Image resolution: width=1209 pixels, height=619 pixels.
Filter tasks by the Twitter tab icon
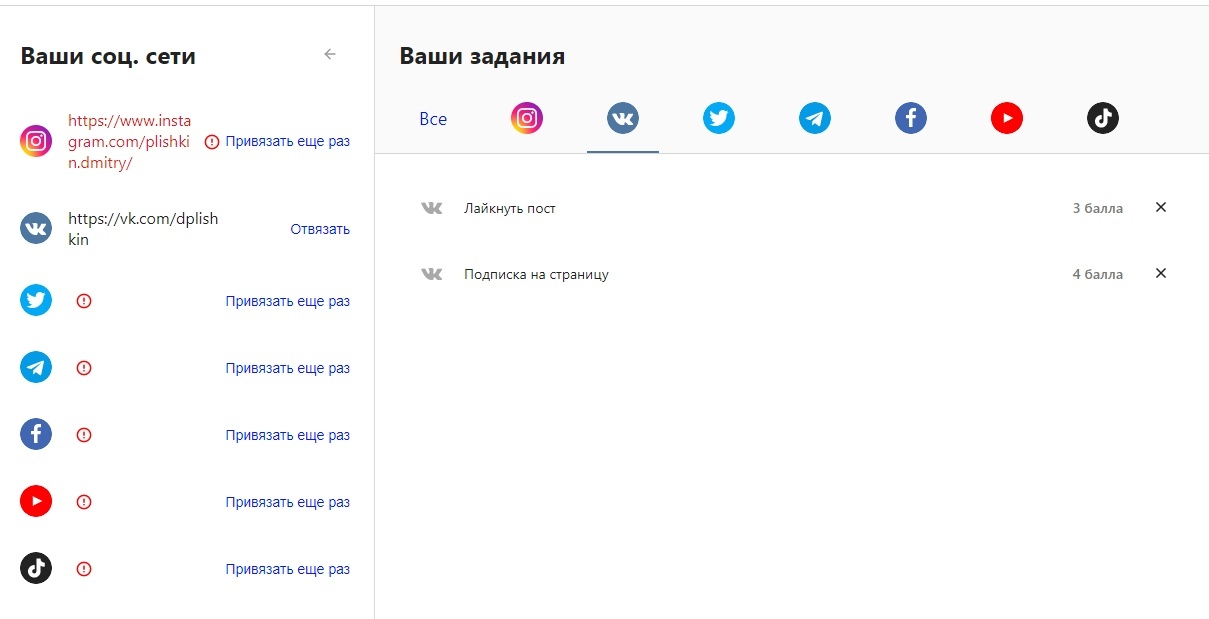click(719, 119)
